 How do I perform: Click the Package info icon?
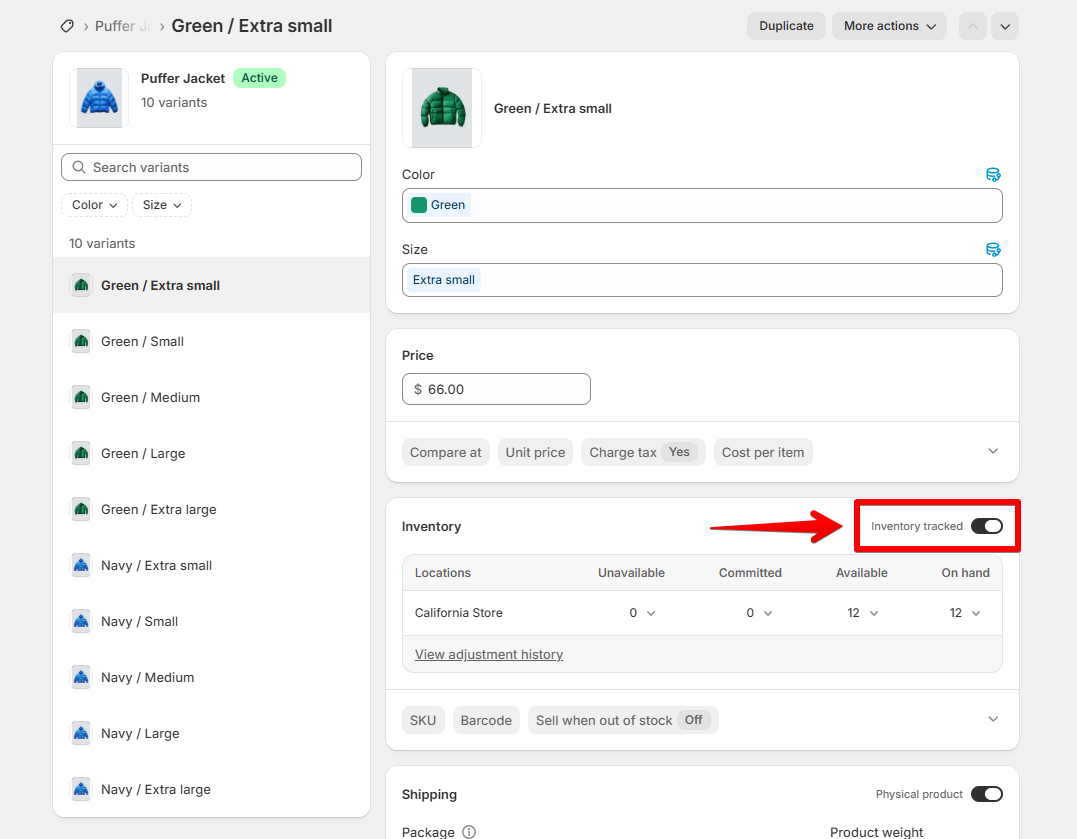(x=469, y=832)
